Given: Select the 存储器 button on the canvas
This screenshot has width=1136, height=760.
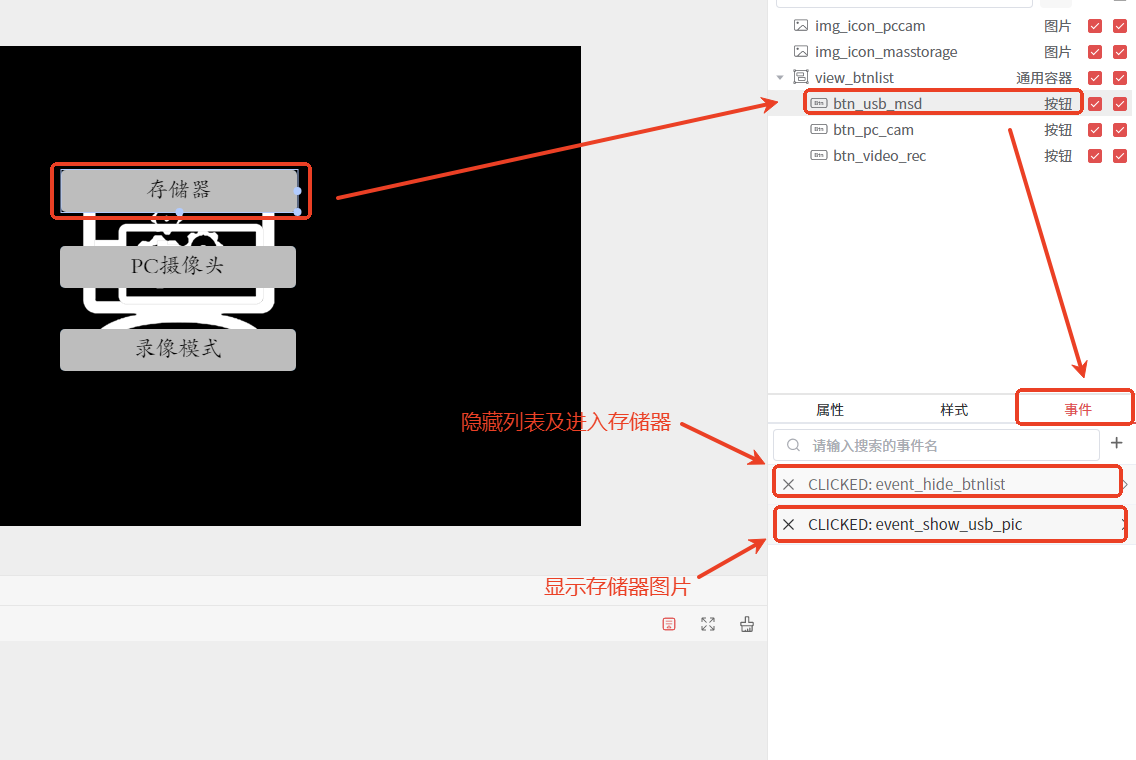Looking at the screenshot, I should pyautogui.click(x=179, y=191).
